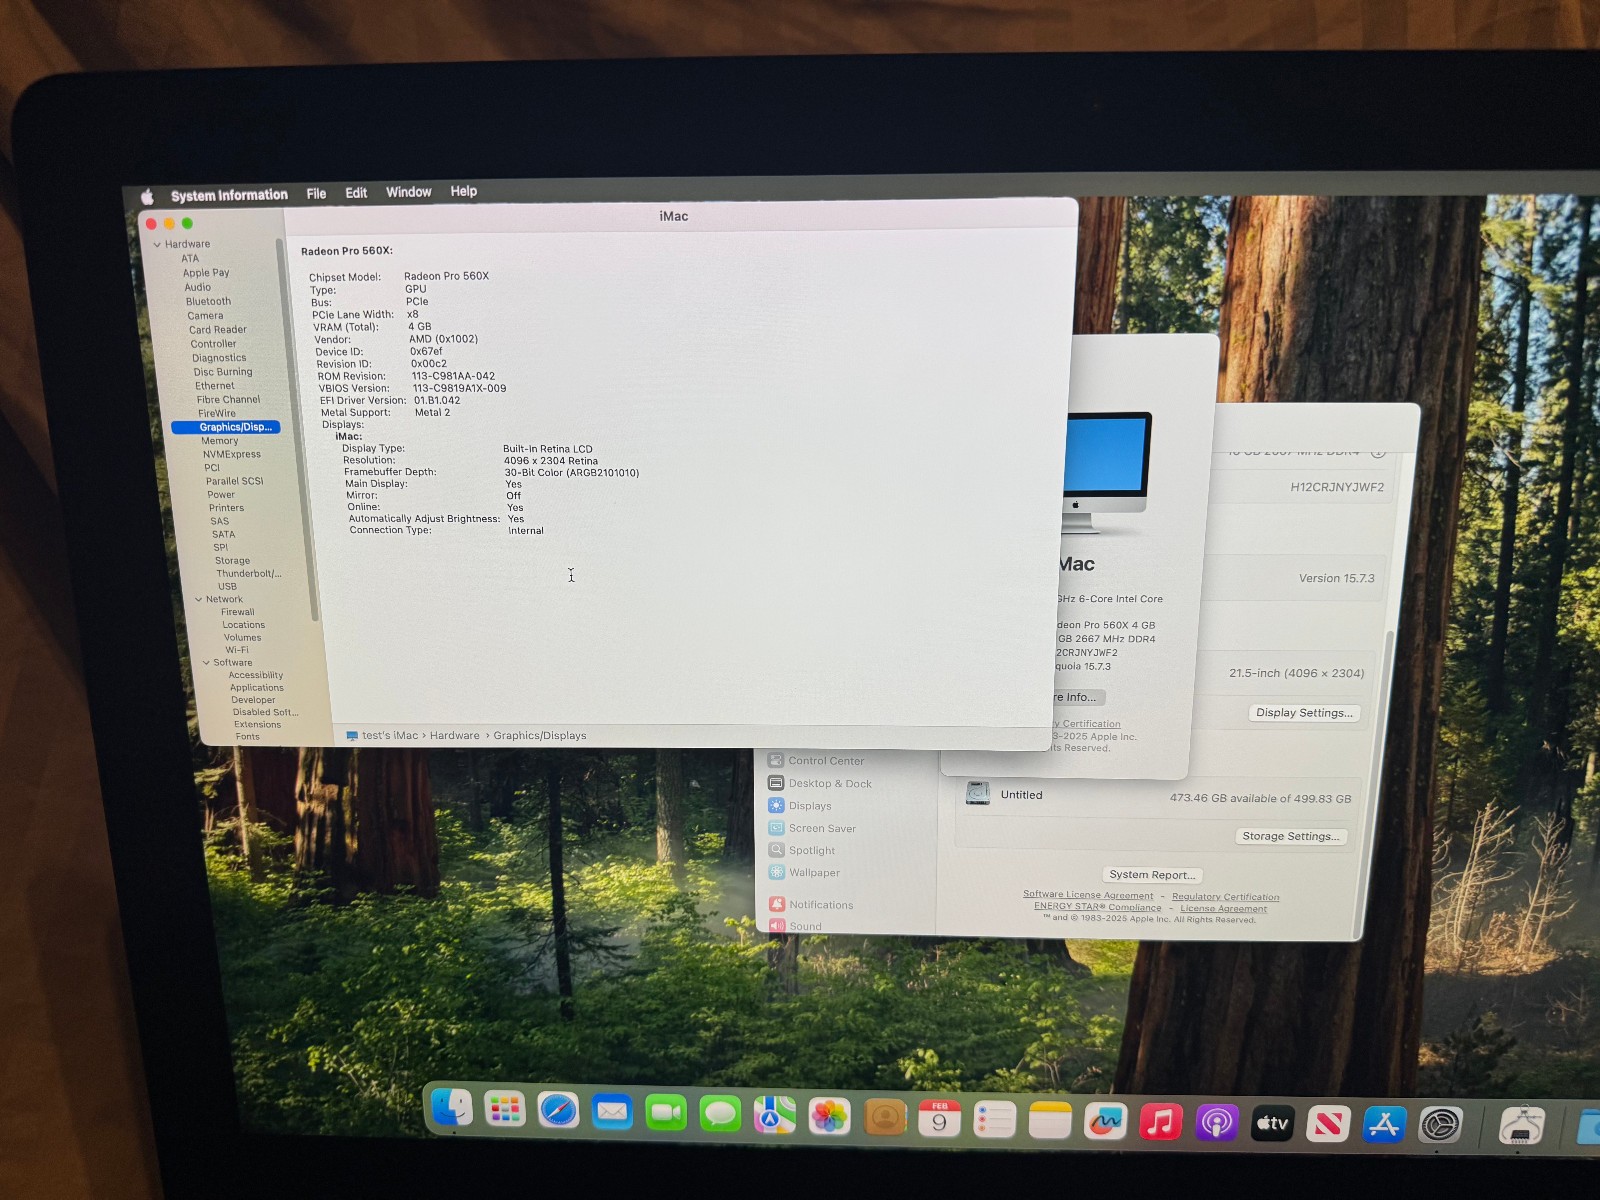The width and height of the screenshot is (1600, 1200).
Task: Click the Untitled disk icon in Storage
Action: pos(978,793)
